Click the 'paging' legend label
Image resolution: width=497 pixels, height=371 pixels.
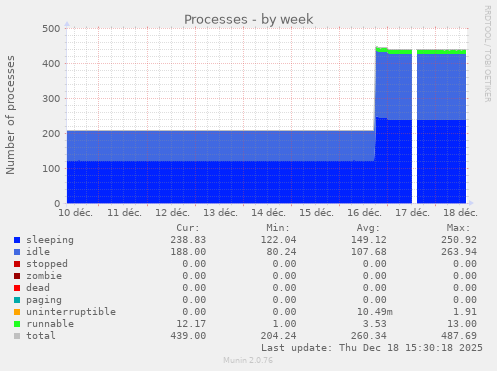(x=44, y=300)
